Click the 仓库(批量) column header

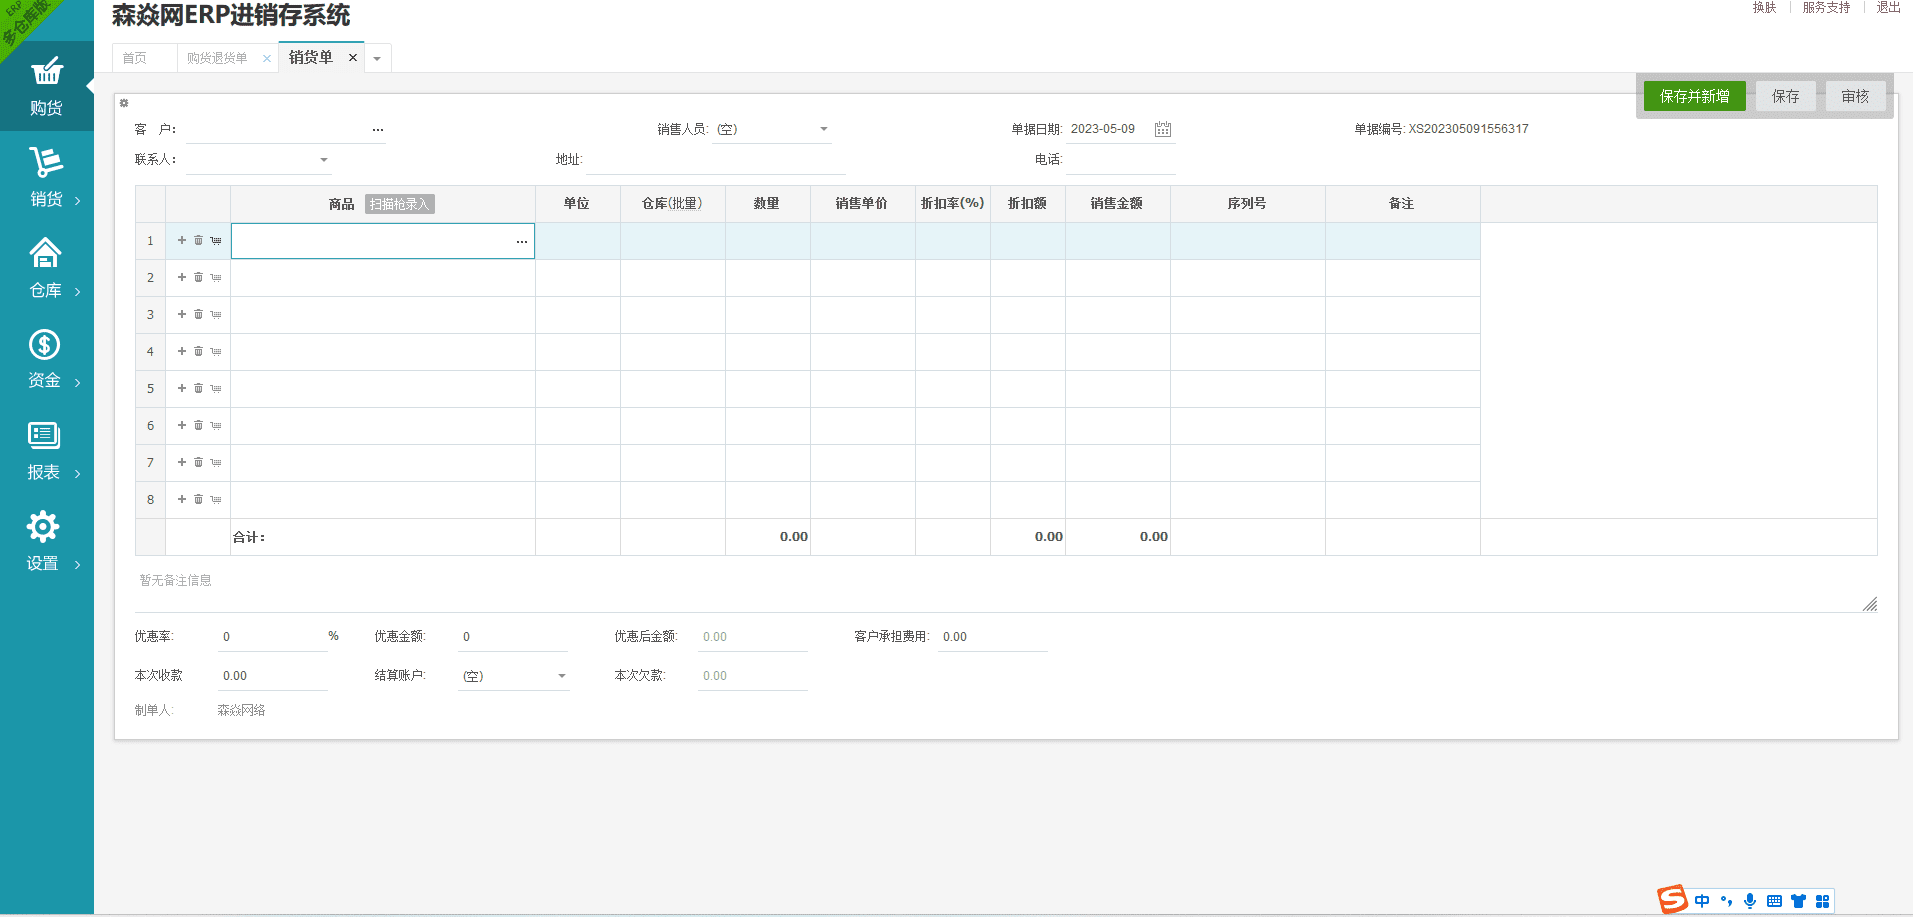coord(673,204)
